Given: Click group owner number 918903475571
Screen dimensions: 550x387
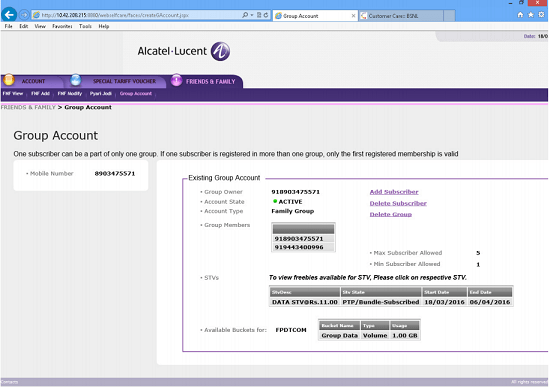Looking at the screenshot, I should click(x=296, y=192).
